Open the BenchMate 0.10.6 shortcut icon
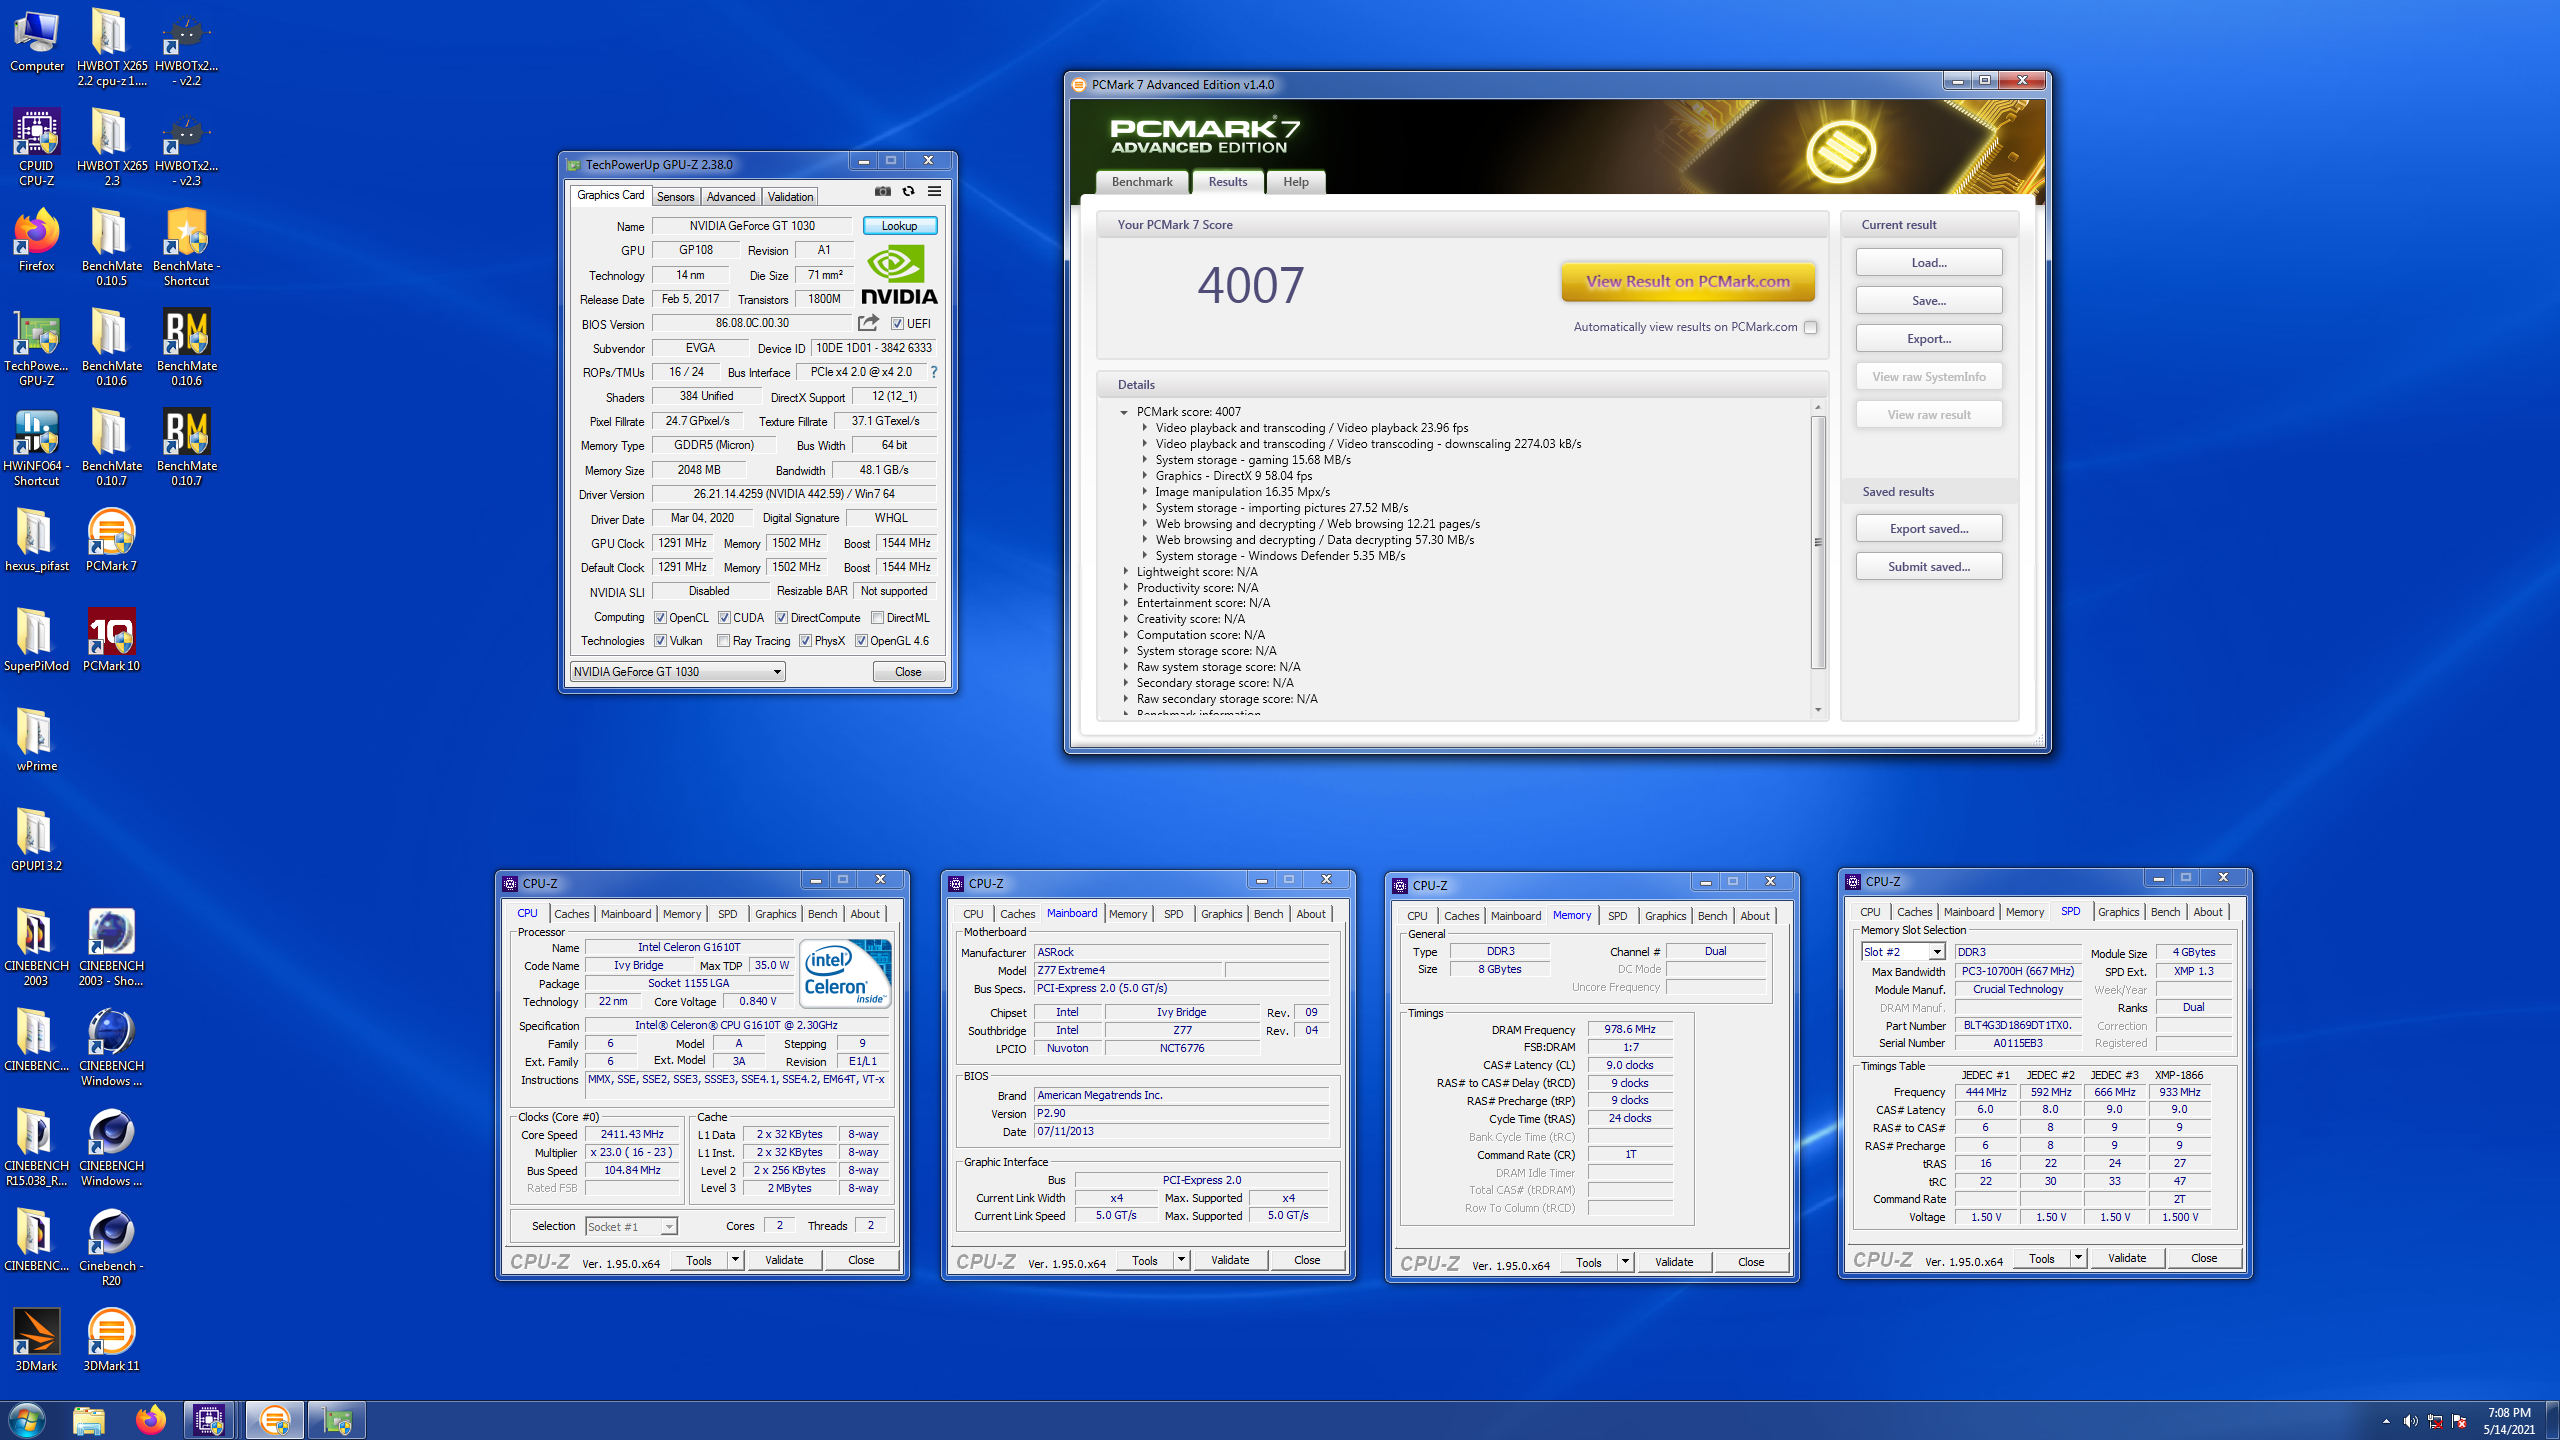Screen dimensions: 2560x1440 tap(187, 348)
